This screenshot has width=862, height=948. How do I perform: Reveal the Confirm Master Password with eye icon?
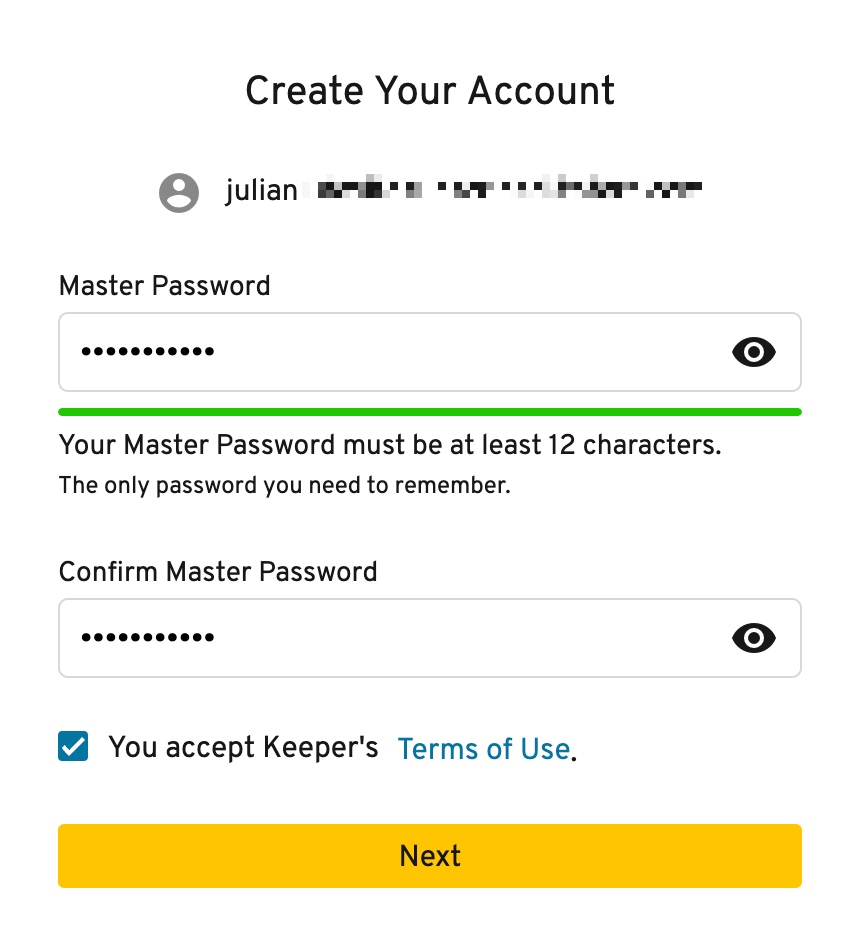(x=753, y=638)
